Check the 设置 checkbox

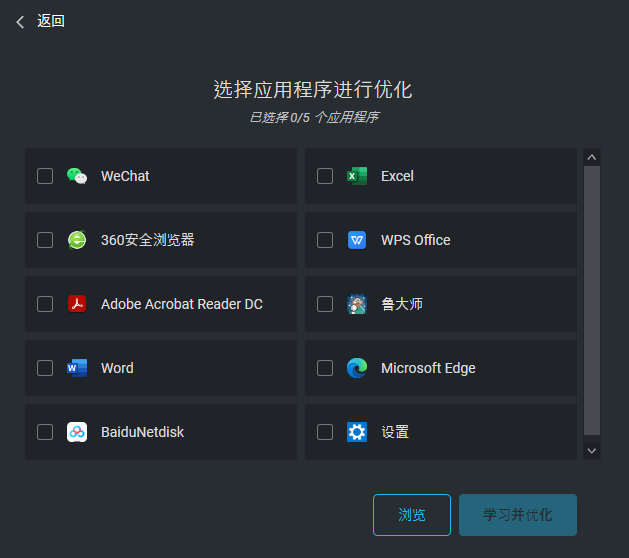(325, 432)
